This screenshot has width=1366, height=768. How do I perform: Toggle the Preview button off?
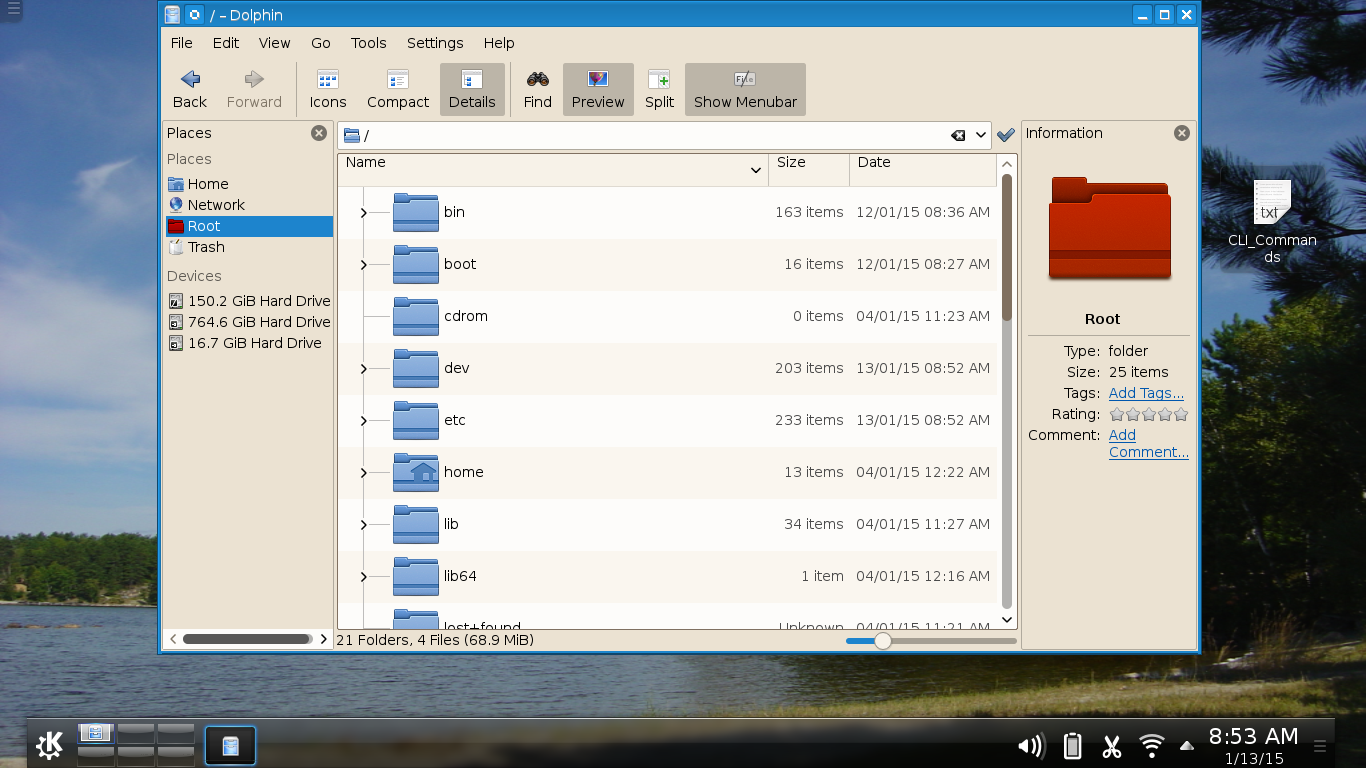pos(598,90)
